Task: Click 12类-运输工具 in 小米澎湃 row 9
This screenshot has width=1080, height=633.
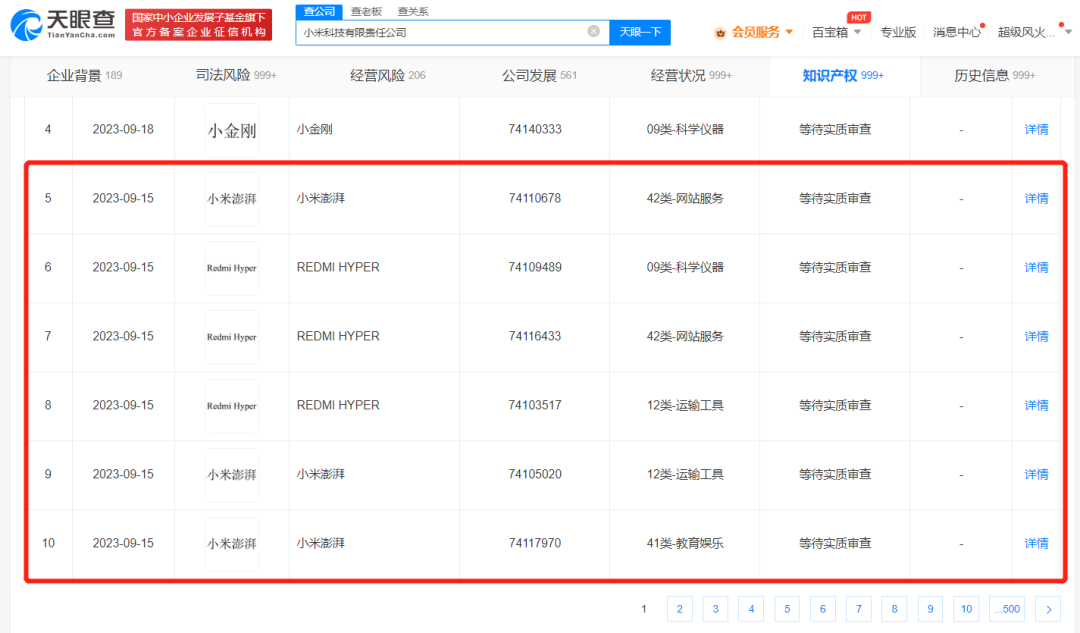Action: (685, 474)
